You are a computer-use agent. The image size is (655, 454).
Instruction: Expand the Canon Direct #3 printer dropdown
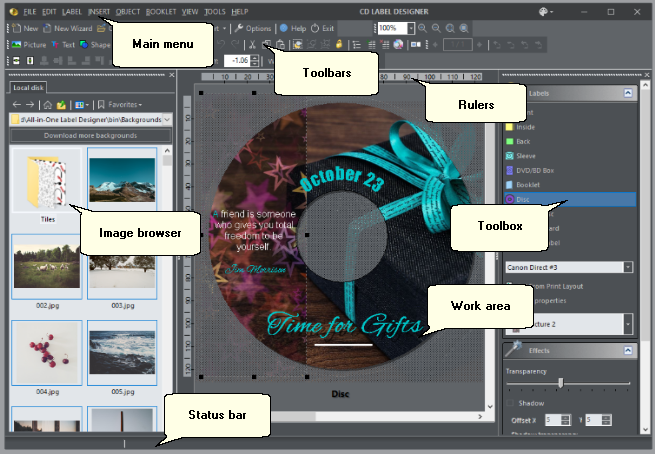click(x=628, y=268)
